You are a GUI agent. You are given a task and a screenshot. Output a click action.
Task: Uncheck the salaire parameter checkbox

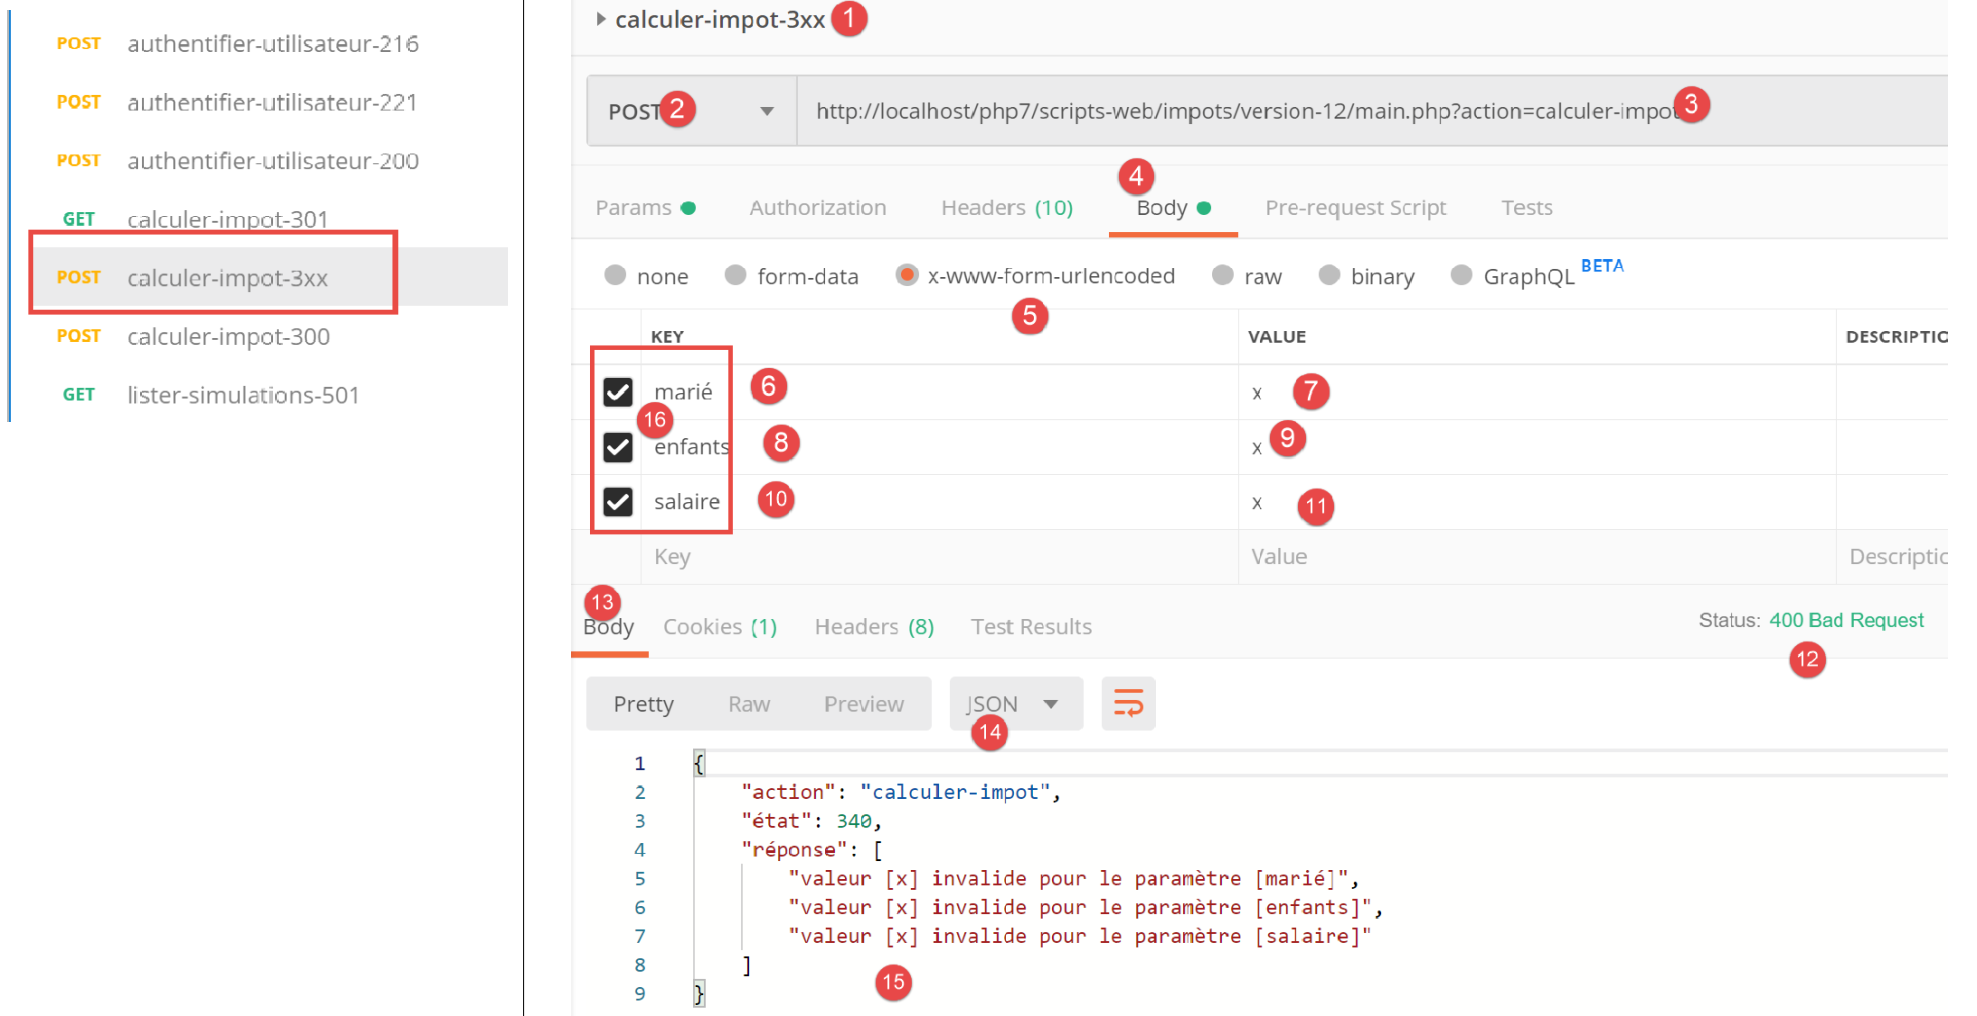[x=618, y=501]
